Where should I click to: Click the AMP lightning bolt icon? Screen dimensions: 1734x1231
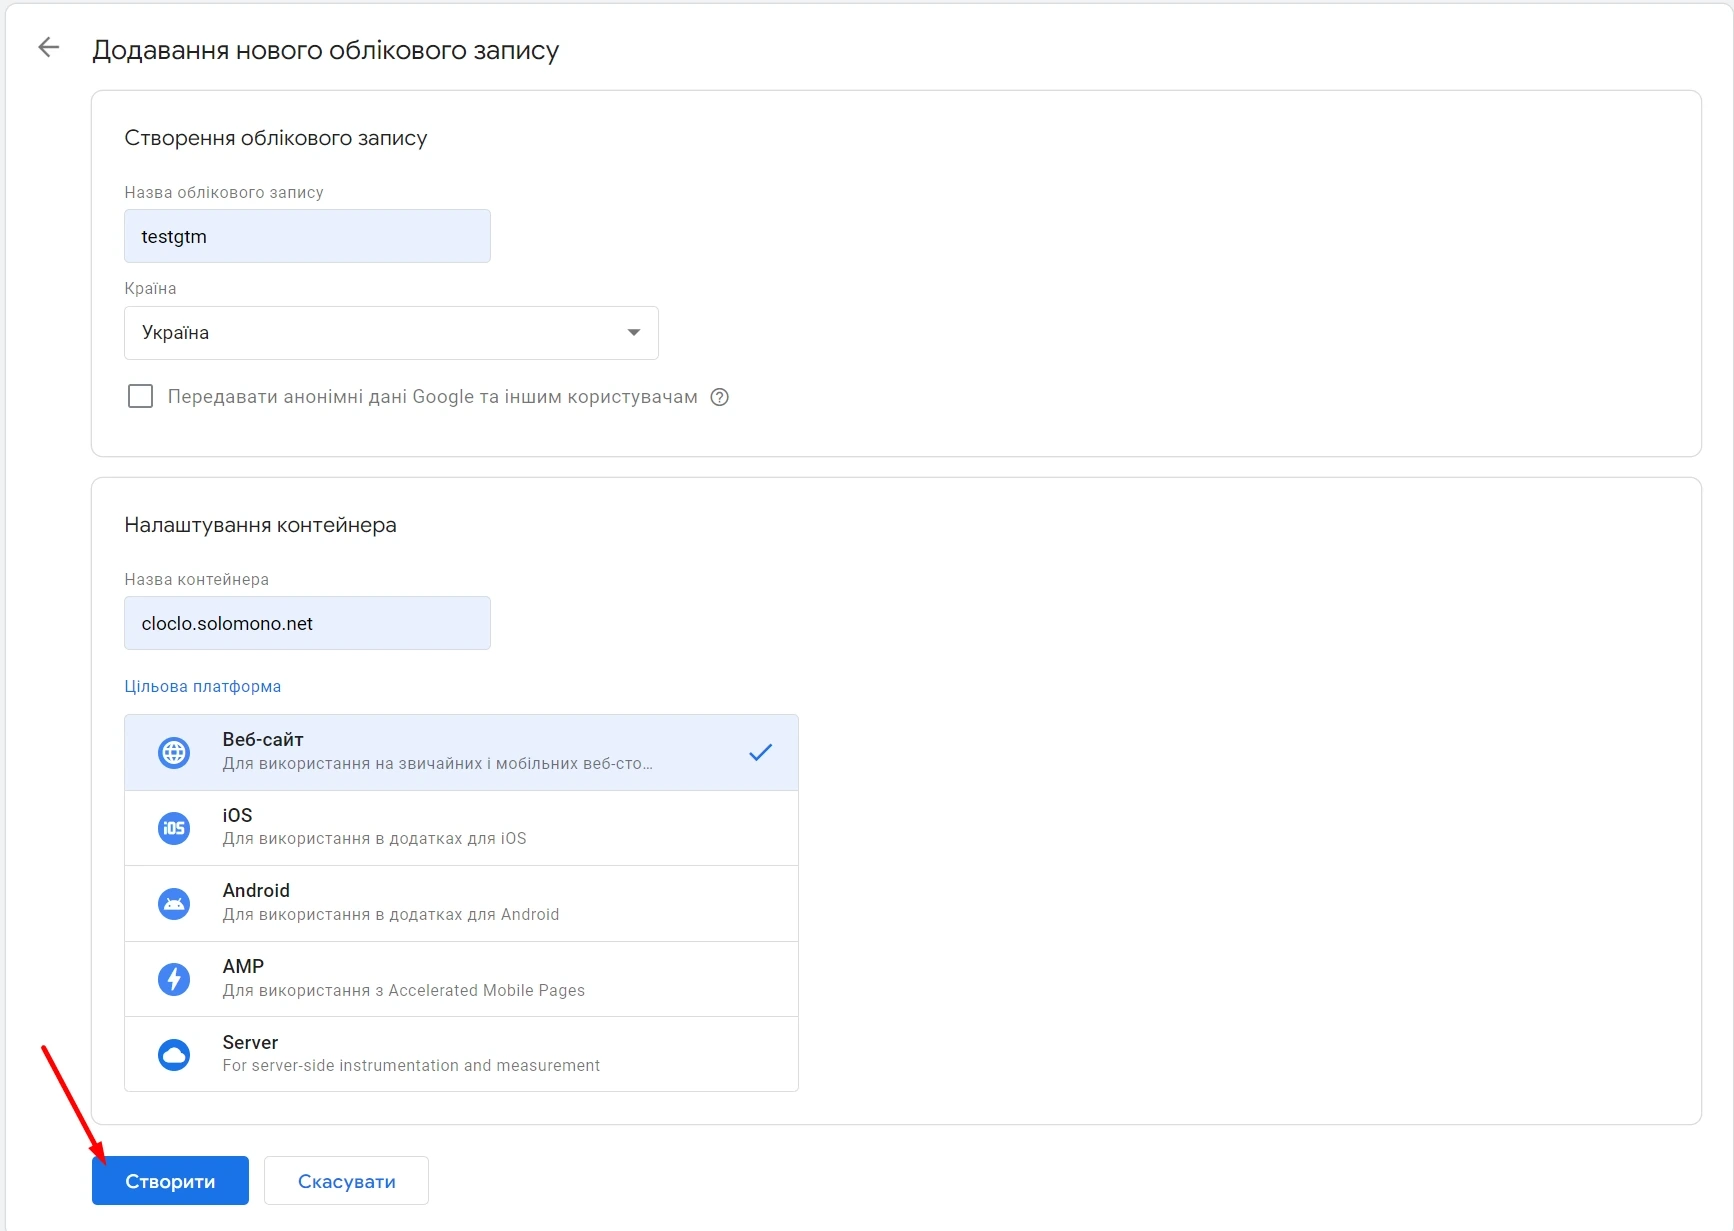174,979
